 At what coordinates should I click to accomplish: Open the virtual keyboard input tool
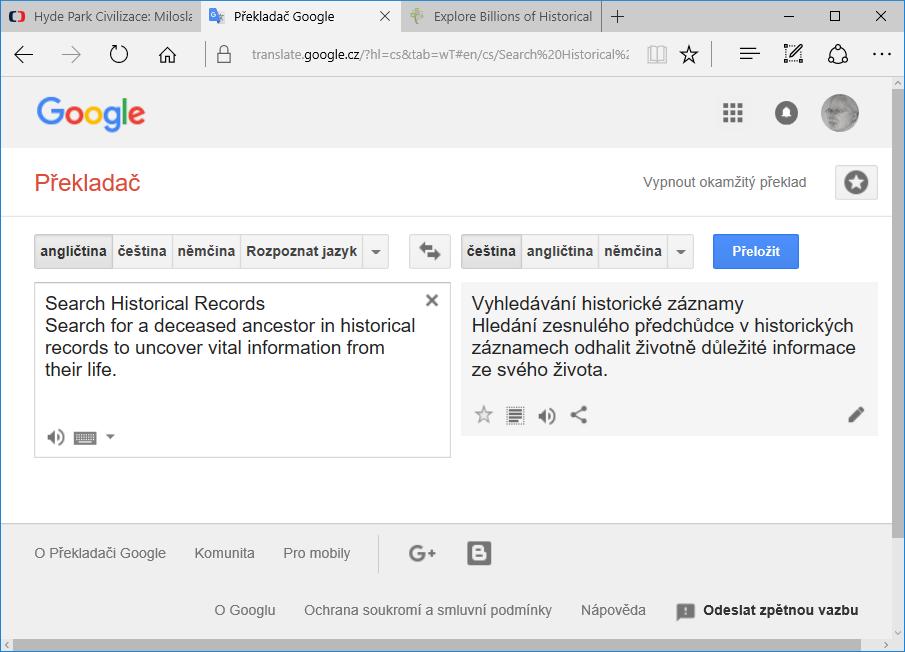tap(85, 438)
